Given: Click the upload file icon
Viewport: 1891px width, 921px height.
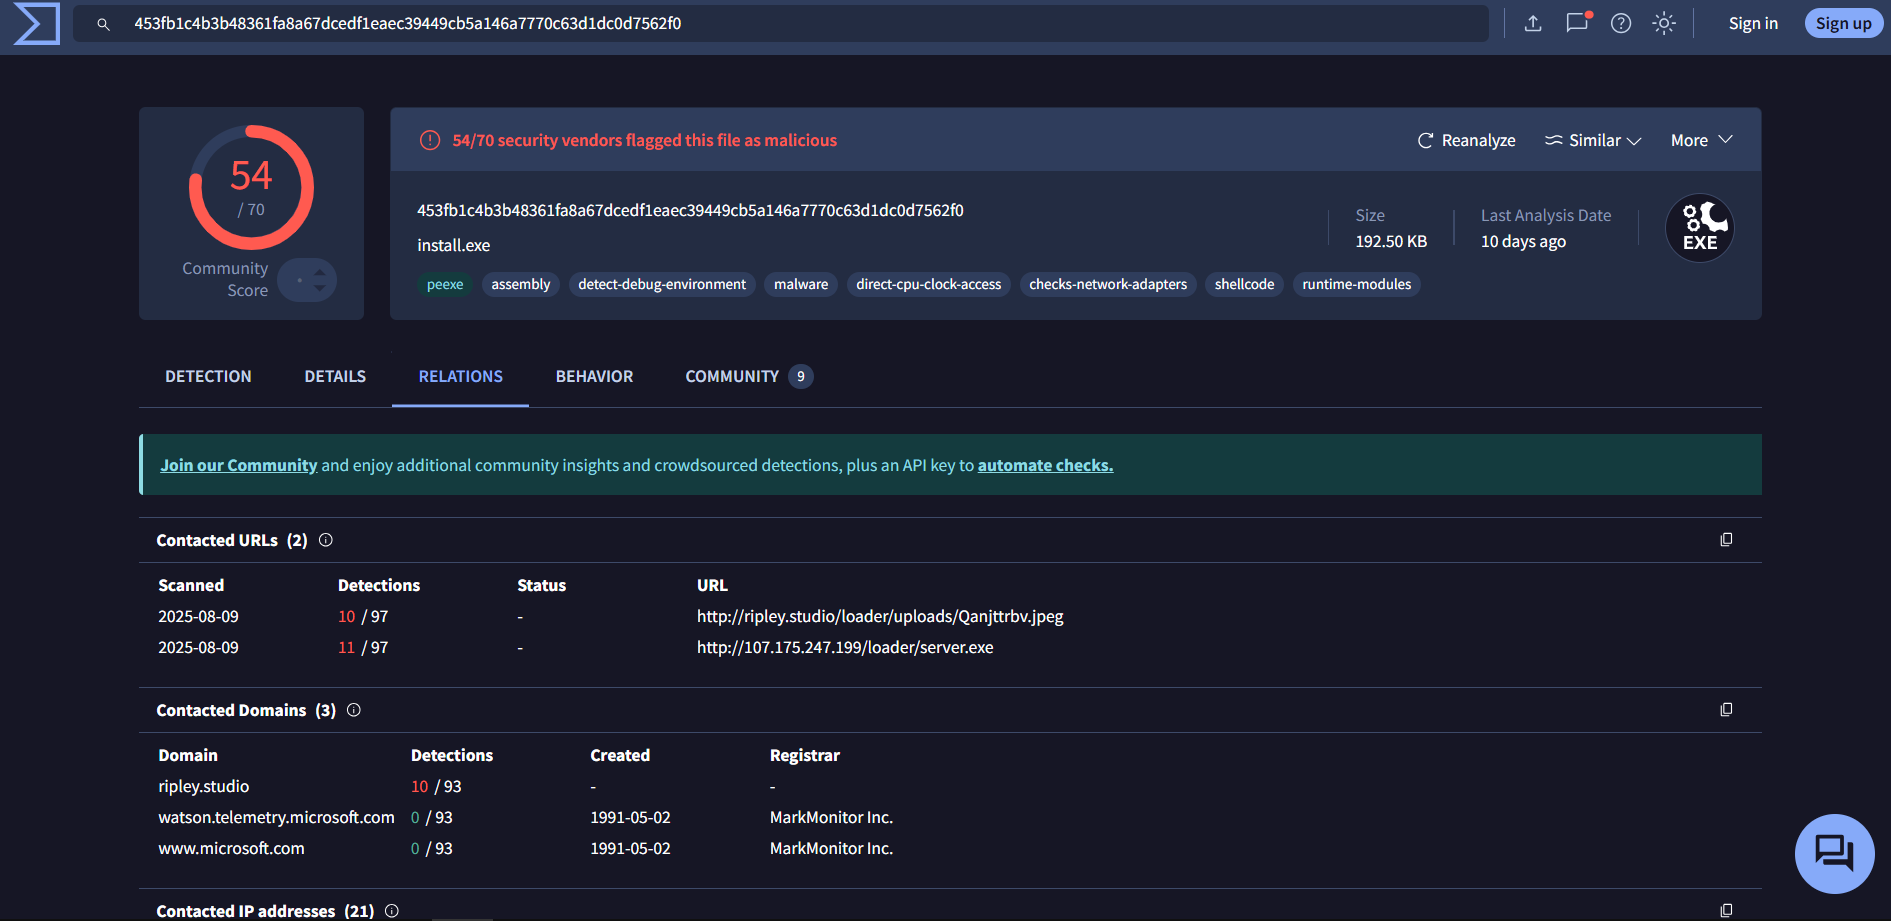Looking at the screenshot, I should (x=1532, y=23).
